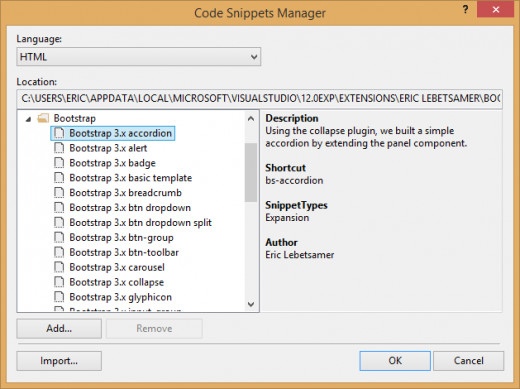
Task: Click the file icon beside Bootstrap 3.x alert
Action: click(x=59, y=148)
